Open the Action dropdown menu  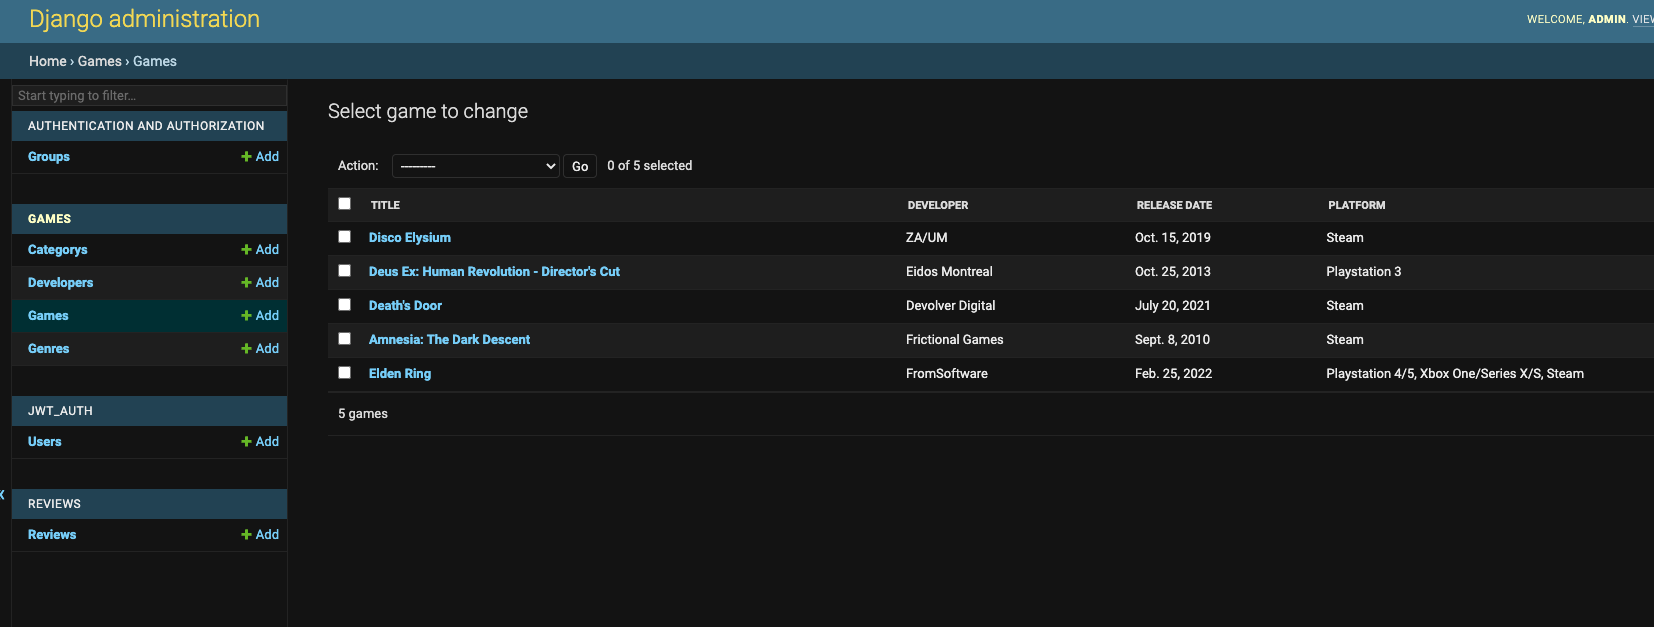coord(475,166)
